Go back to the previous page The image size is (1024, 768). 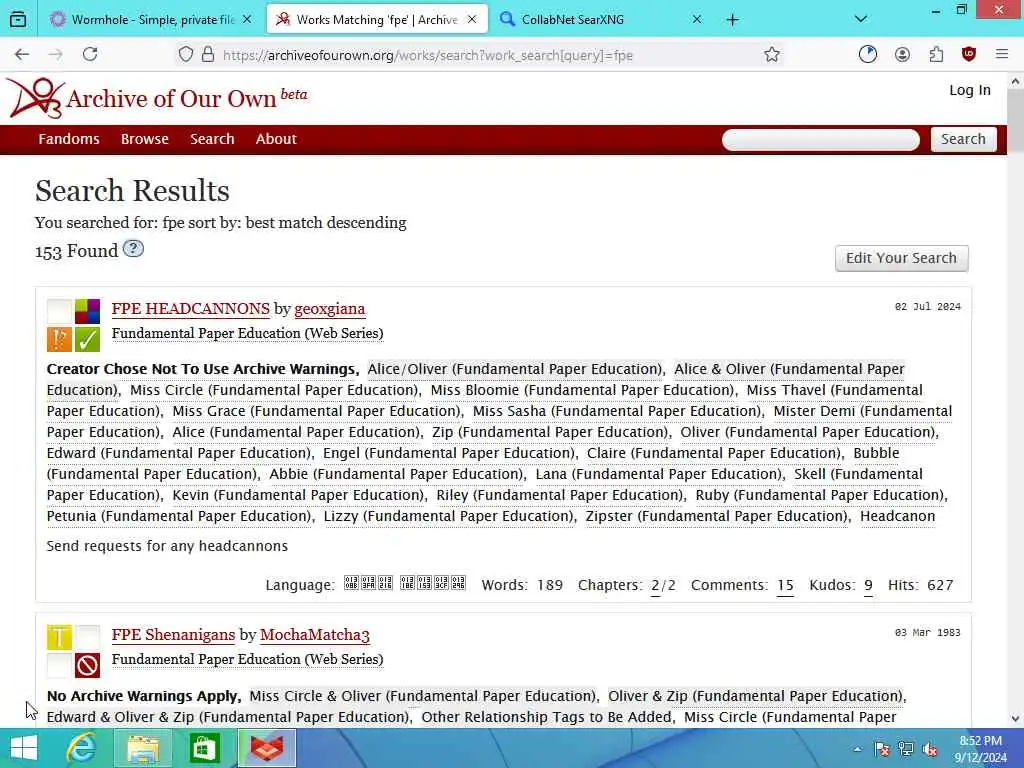[x=22, y=55]
